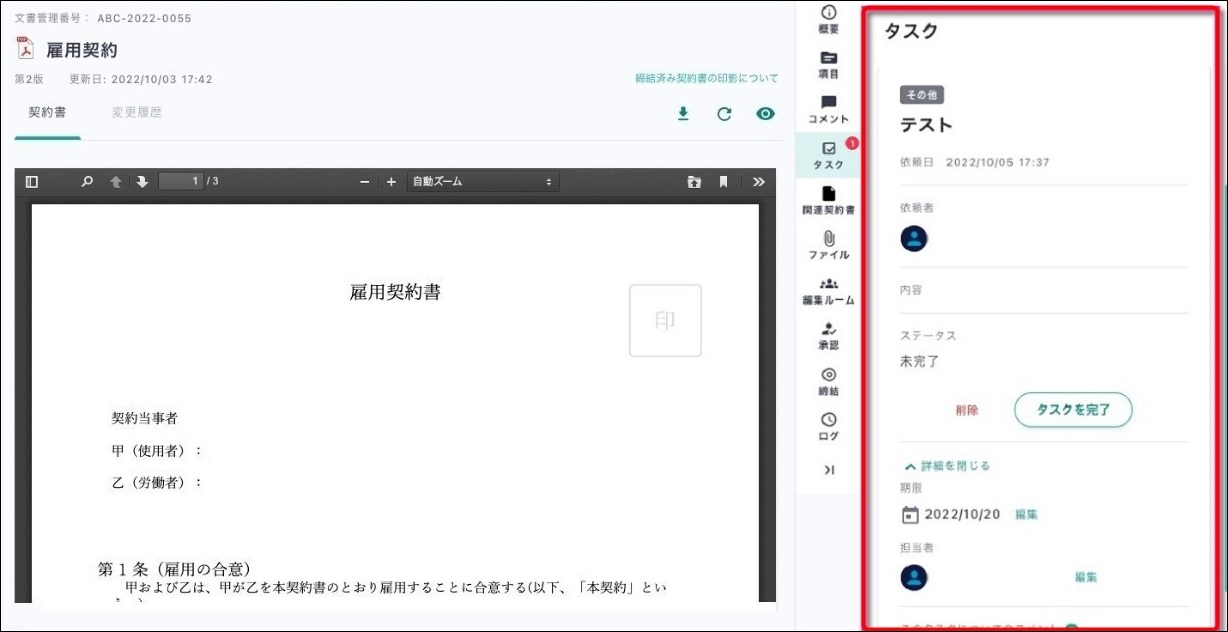The width and height of the screenshot is (1228, 632).
Task: Switch to the 変更履歴 tab
Action: 137,113
